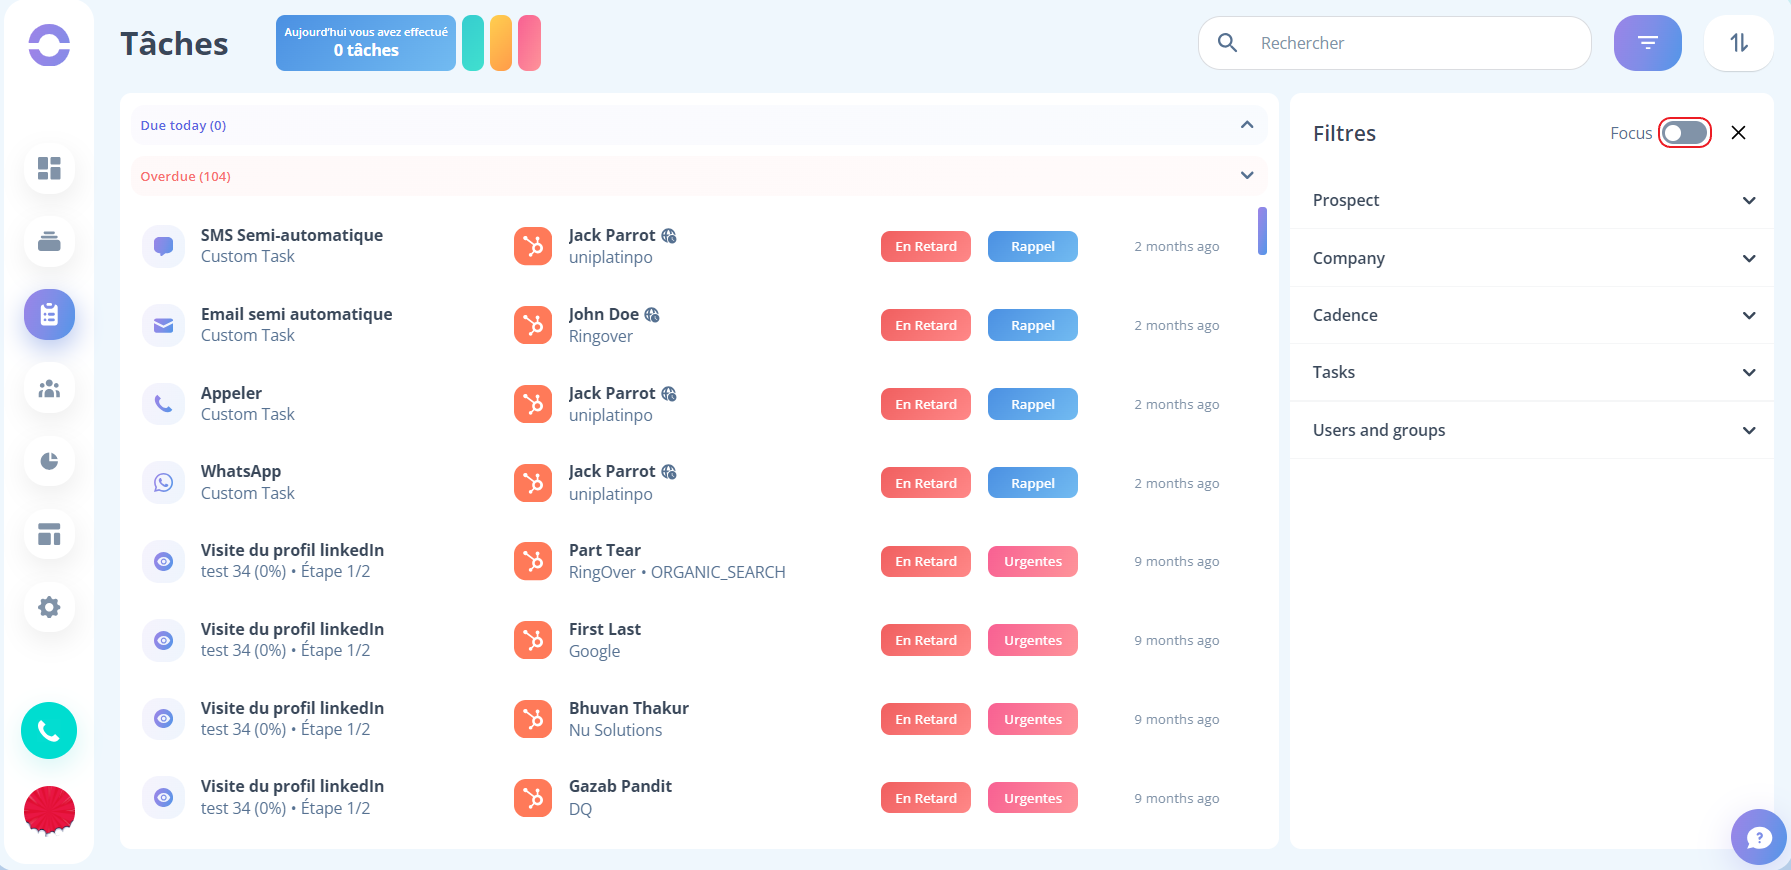Click the HubSpot icon beside First Last
Viewport: 1791px width, 870px height.
pos(533,640)
